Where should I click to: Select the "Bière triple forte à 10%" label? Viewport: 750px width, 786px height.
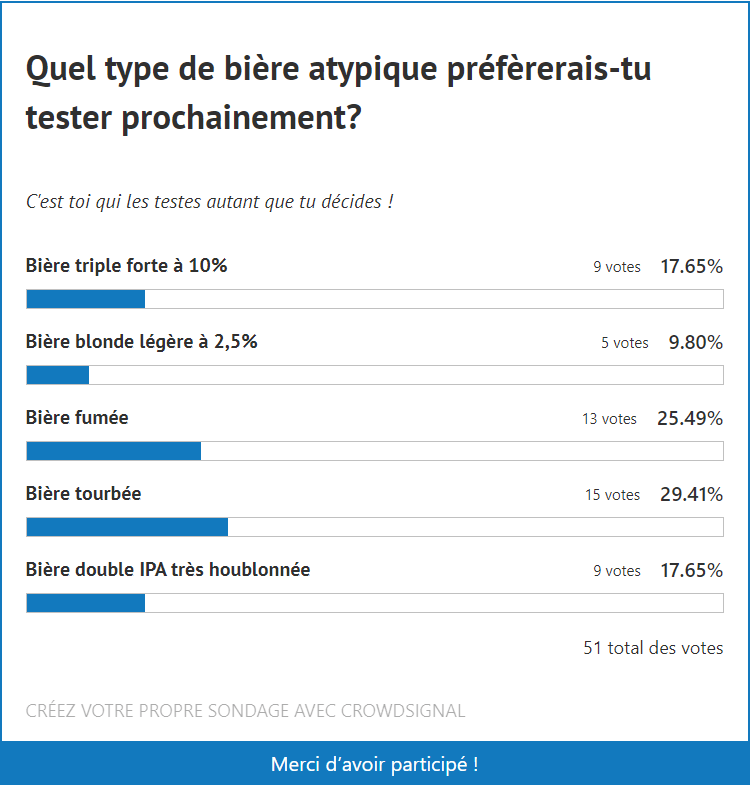coord(127,266)
